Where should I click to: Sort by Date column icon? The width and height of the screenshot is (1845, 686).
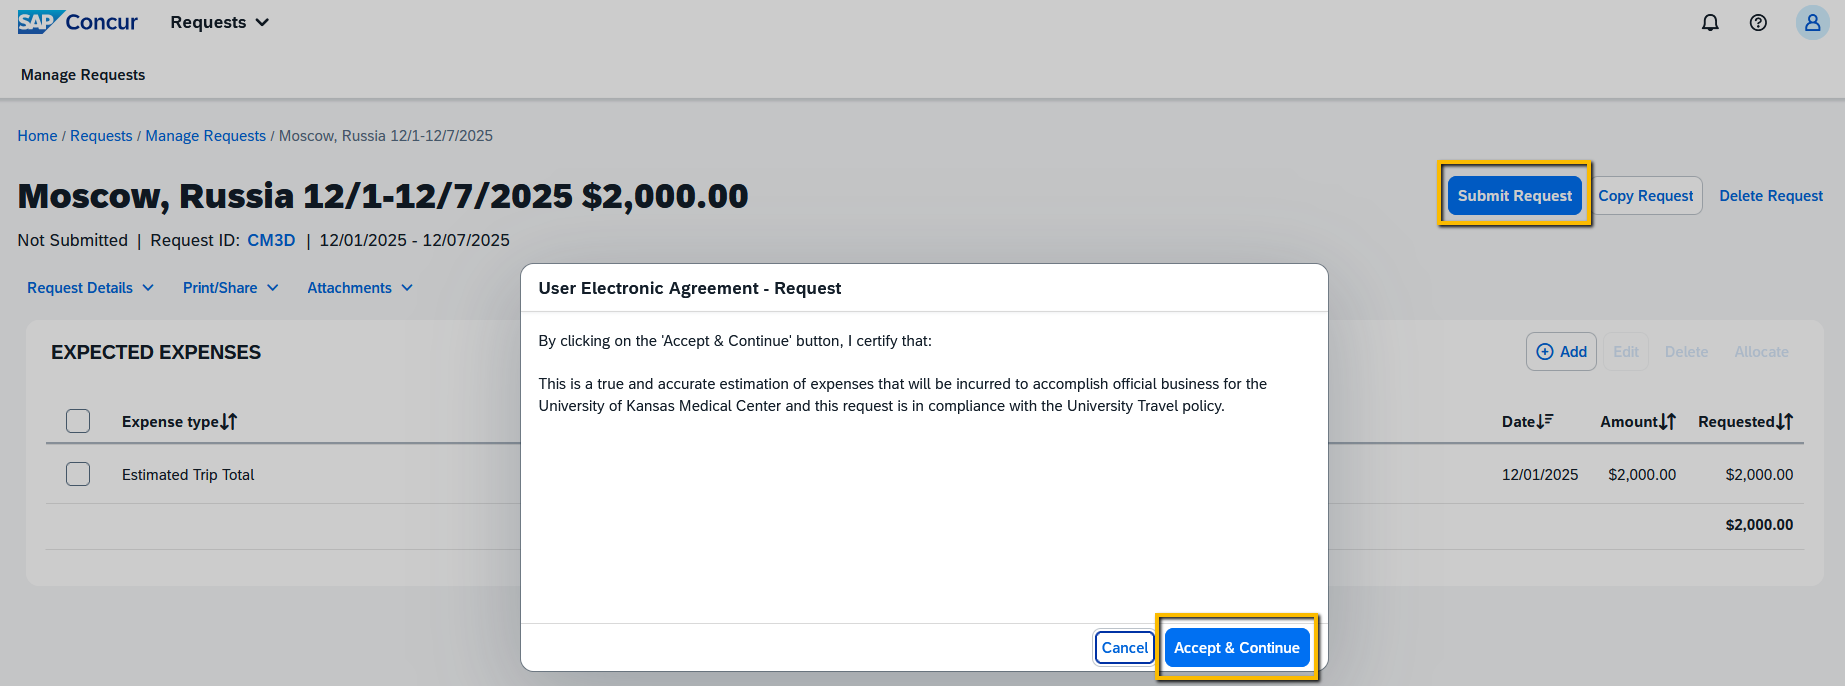click(1545, 422)
